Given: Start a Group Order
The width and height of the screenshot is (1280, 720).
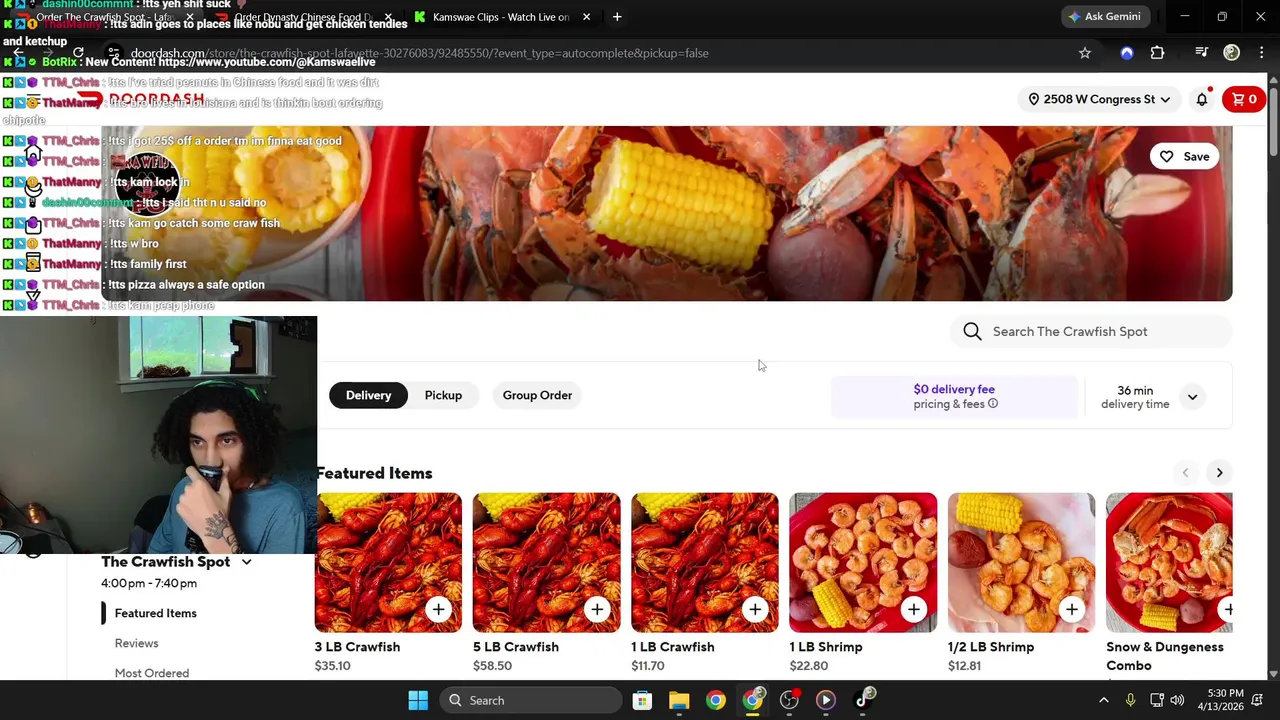Looking at the screenshot, I should point(537,395).
